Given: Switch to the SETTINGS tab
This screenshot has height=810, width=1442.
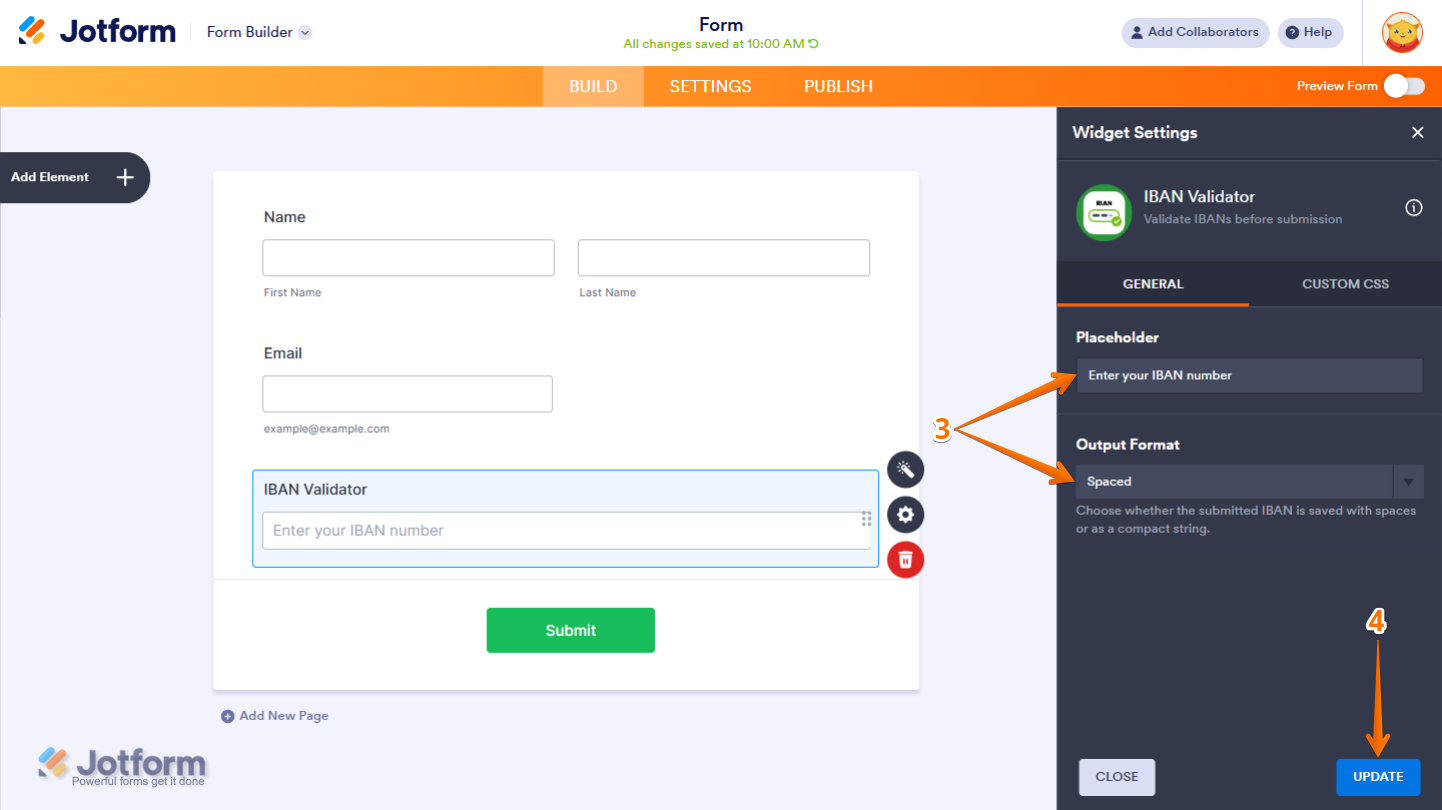Looking at the screenshot, I should click(x=710, y=86).
